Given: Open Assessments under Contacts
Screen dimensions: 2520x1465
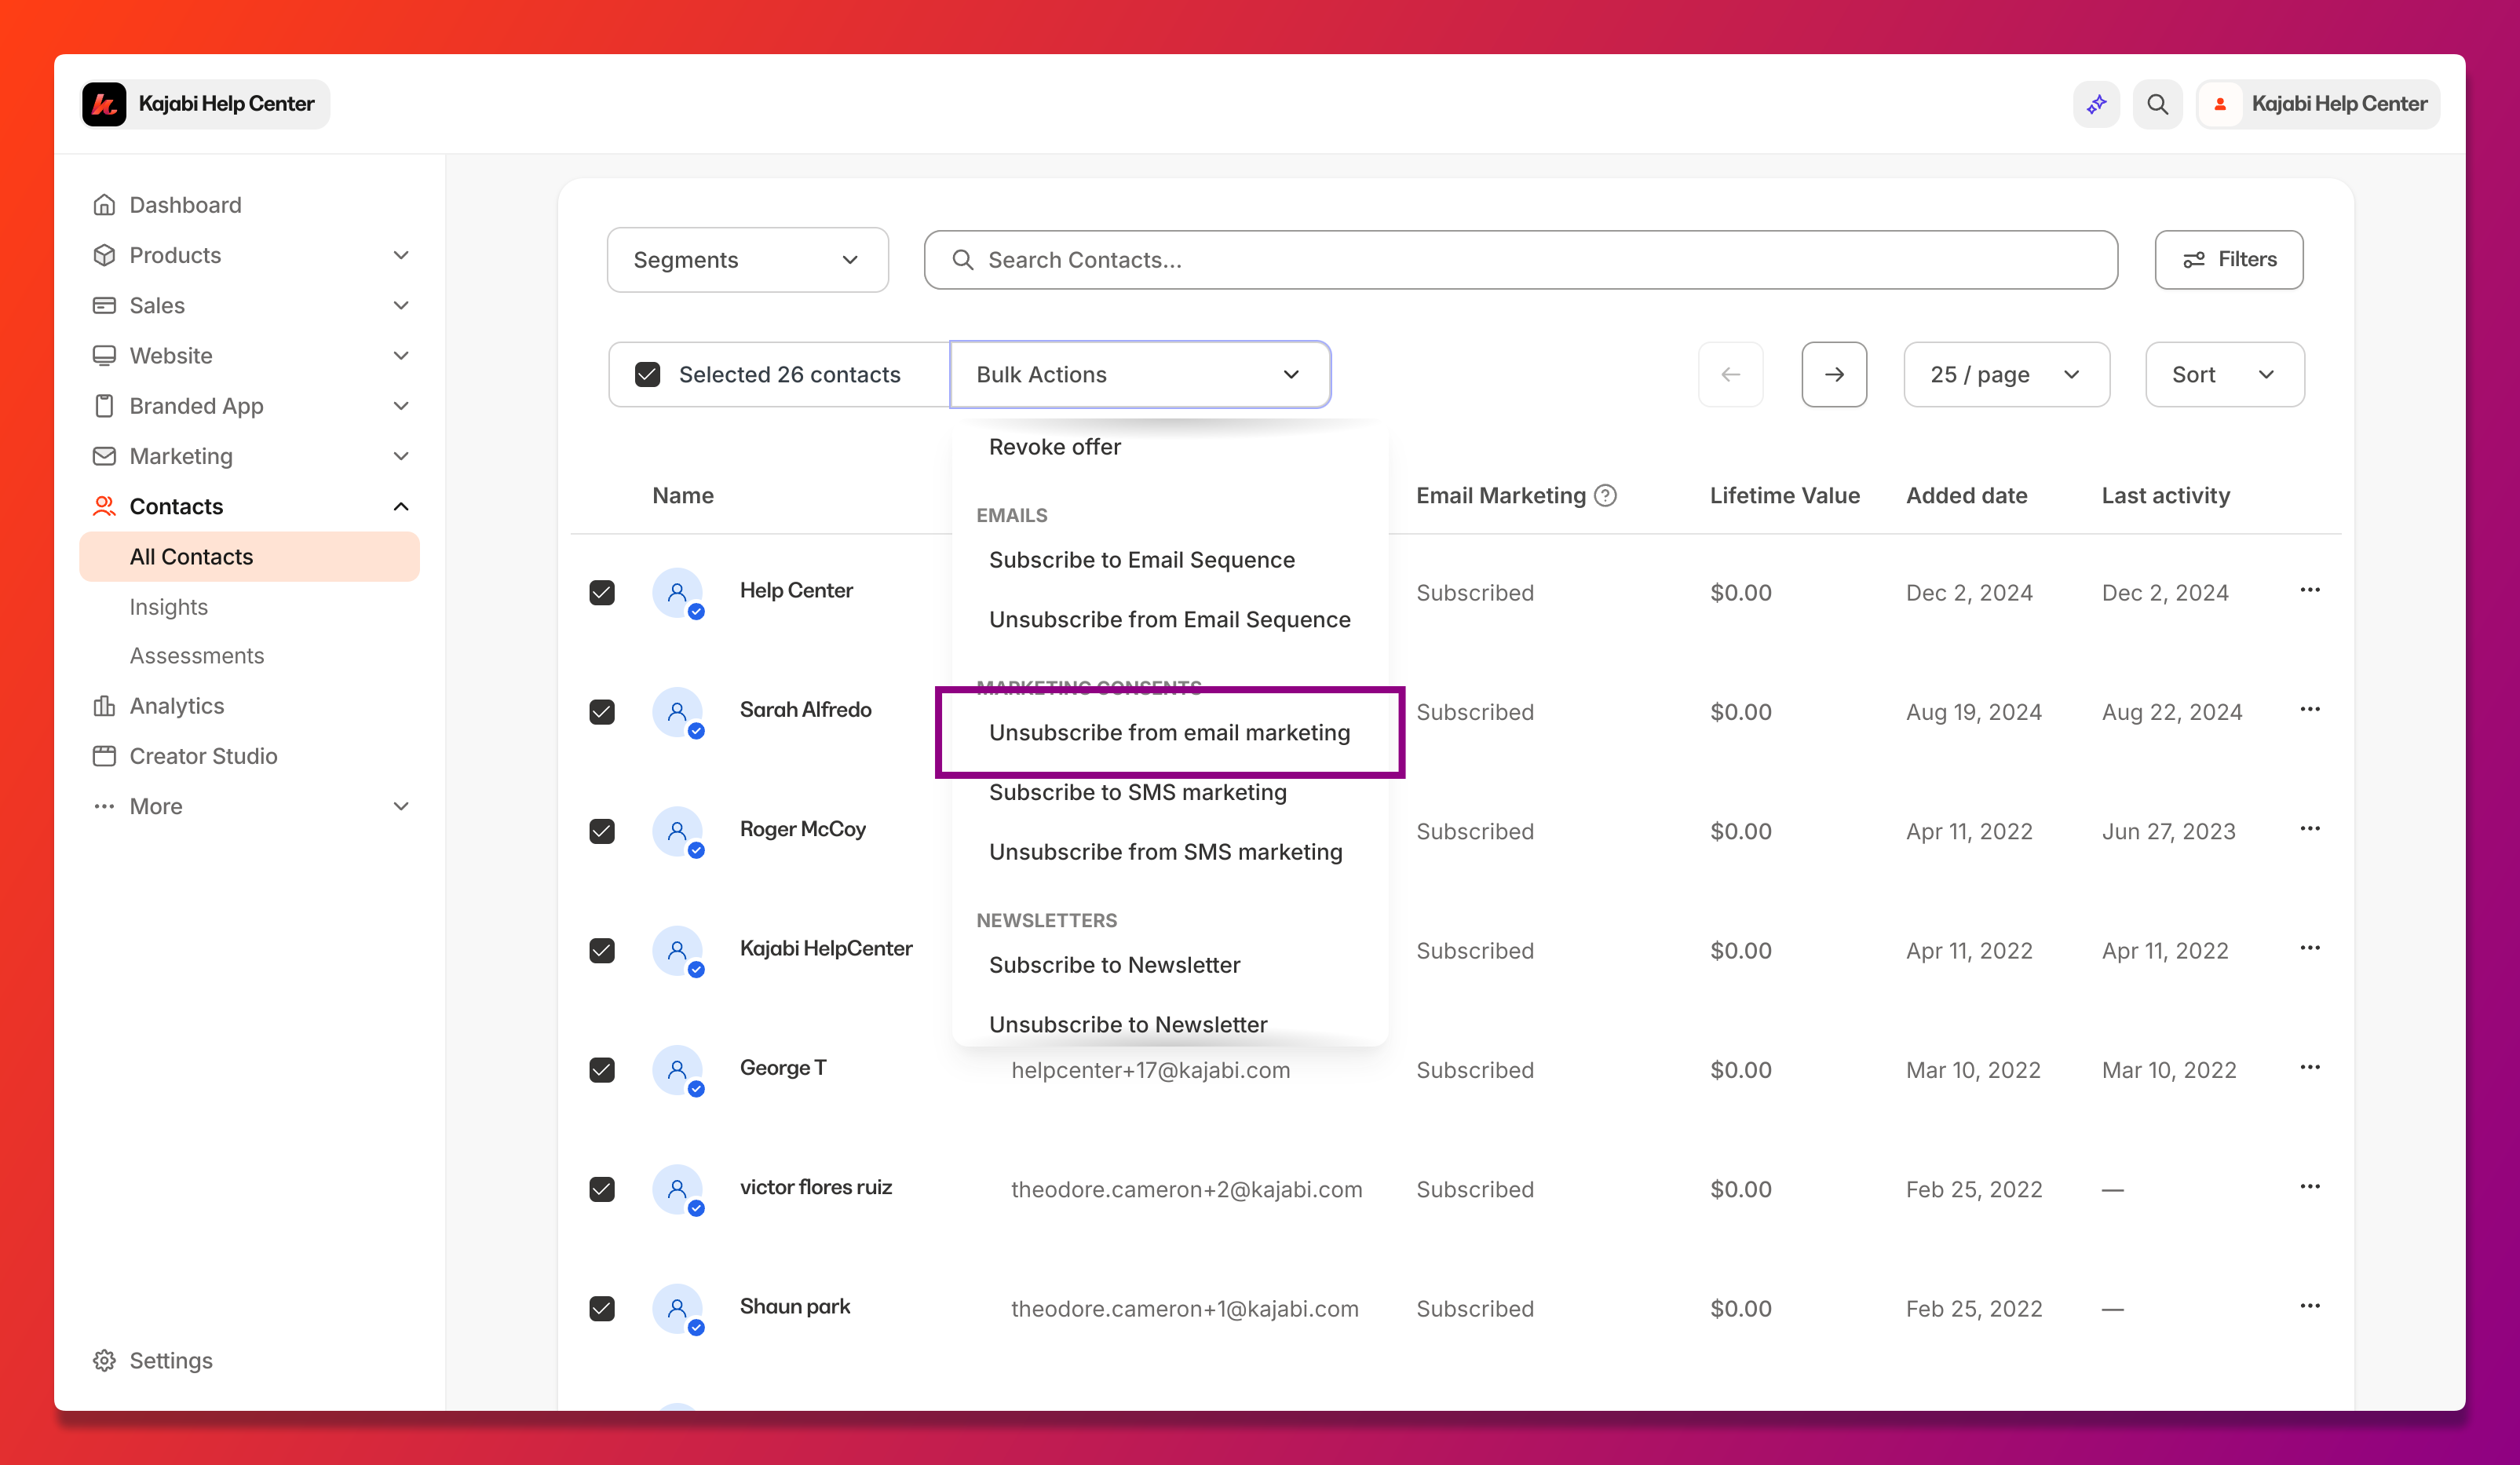Looking at the screenshot, I should pyautogui.click(x=196, y=656).
